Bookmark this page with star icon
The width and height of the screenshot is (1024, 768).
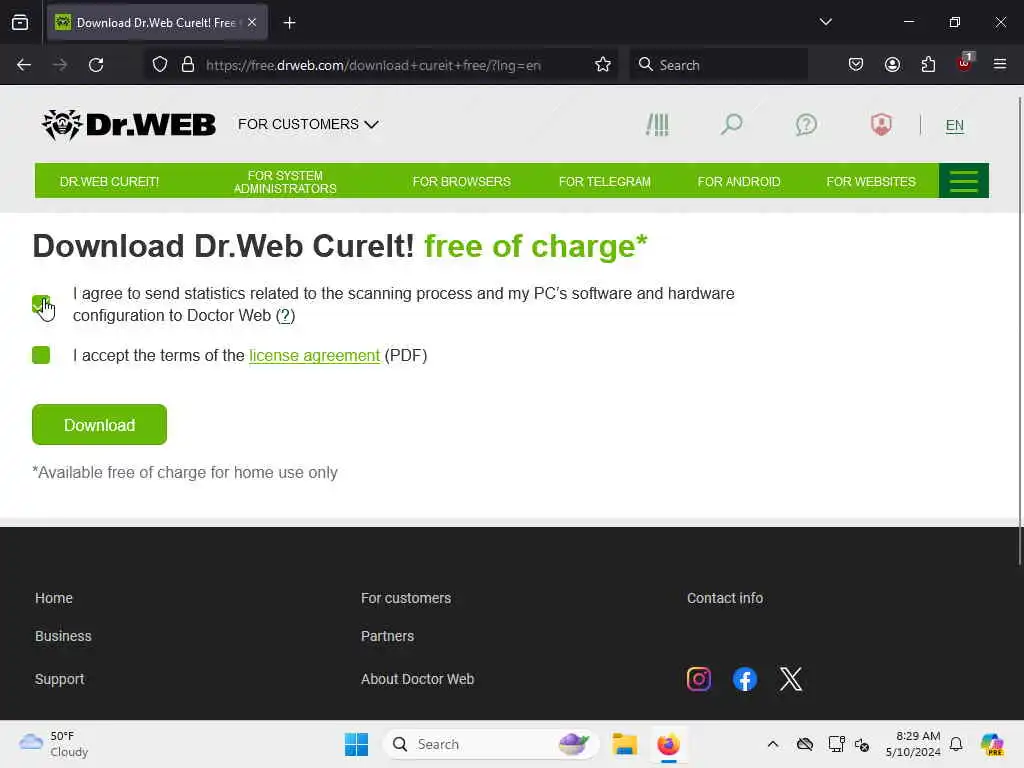pos(603,65)
